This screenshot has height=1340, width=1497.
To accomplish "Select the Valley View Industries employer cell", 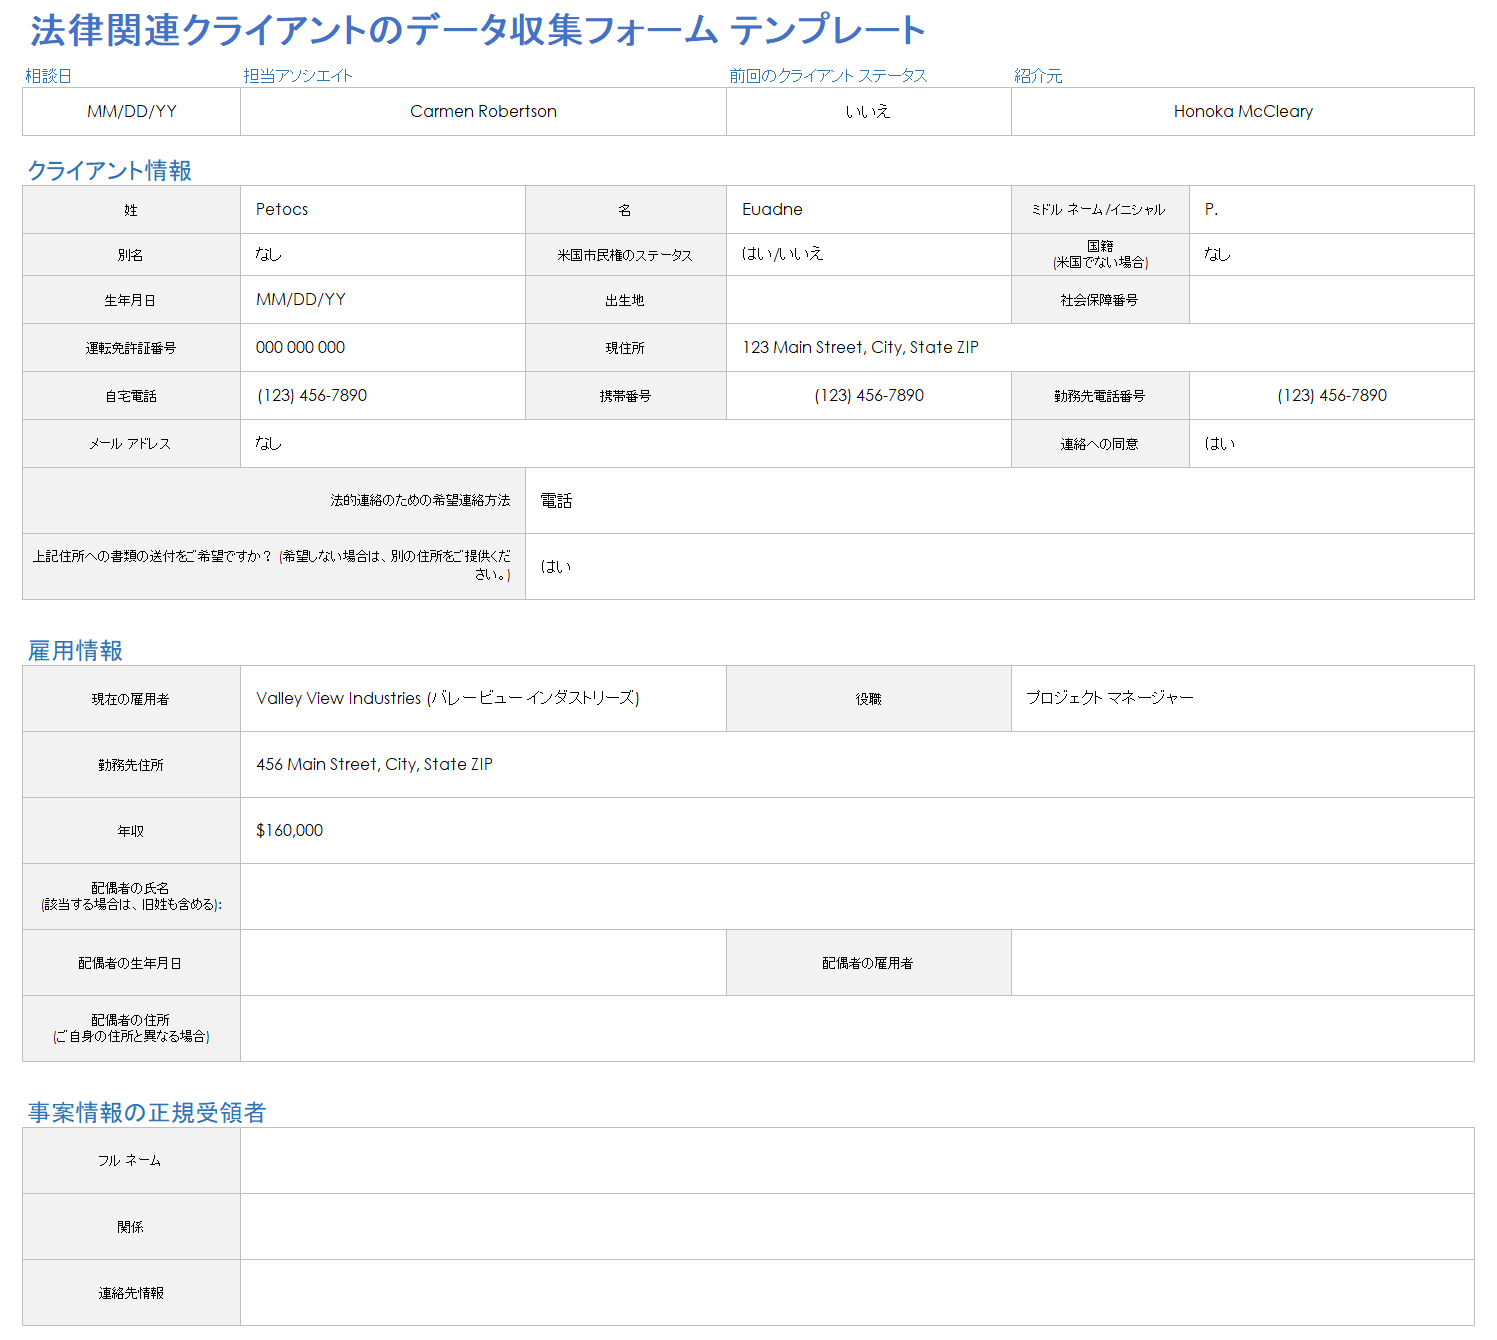I will click(483, 698).
